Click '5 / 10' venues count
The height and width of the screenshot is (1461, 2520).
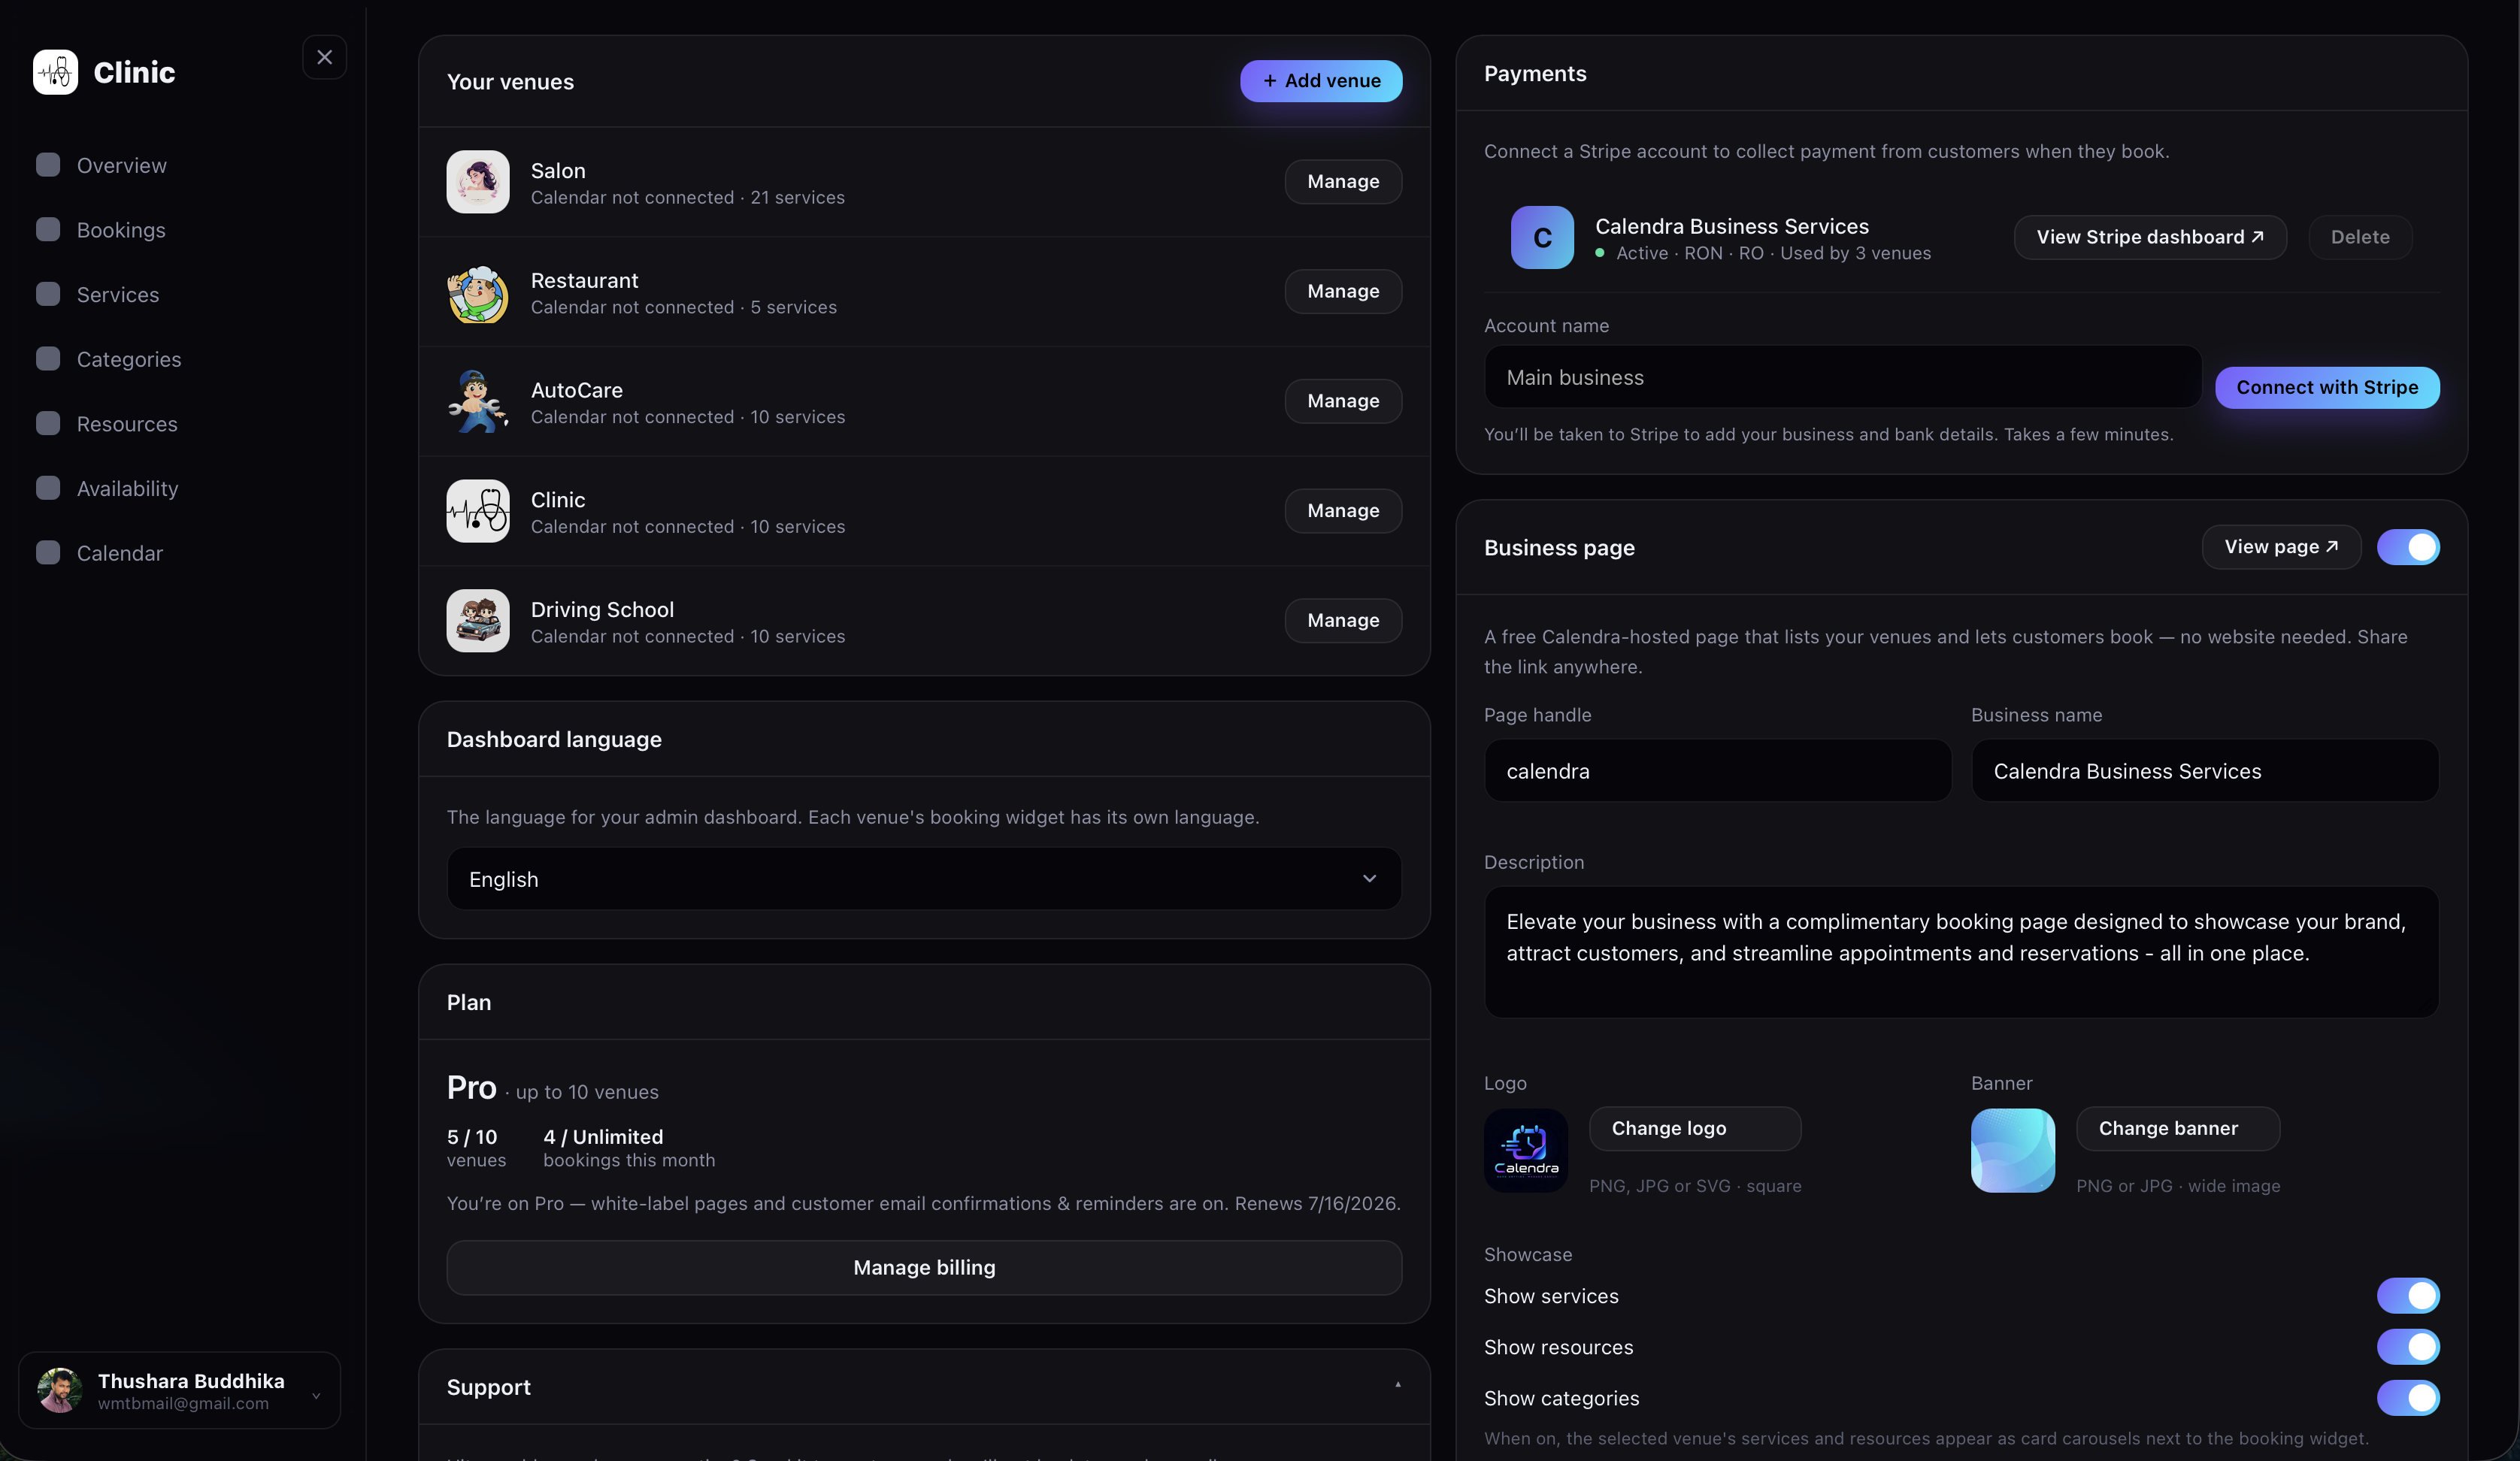[x=472, y=1137]
